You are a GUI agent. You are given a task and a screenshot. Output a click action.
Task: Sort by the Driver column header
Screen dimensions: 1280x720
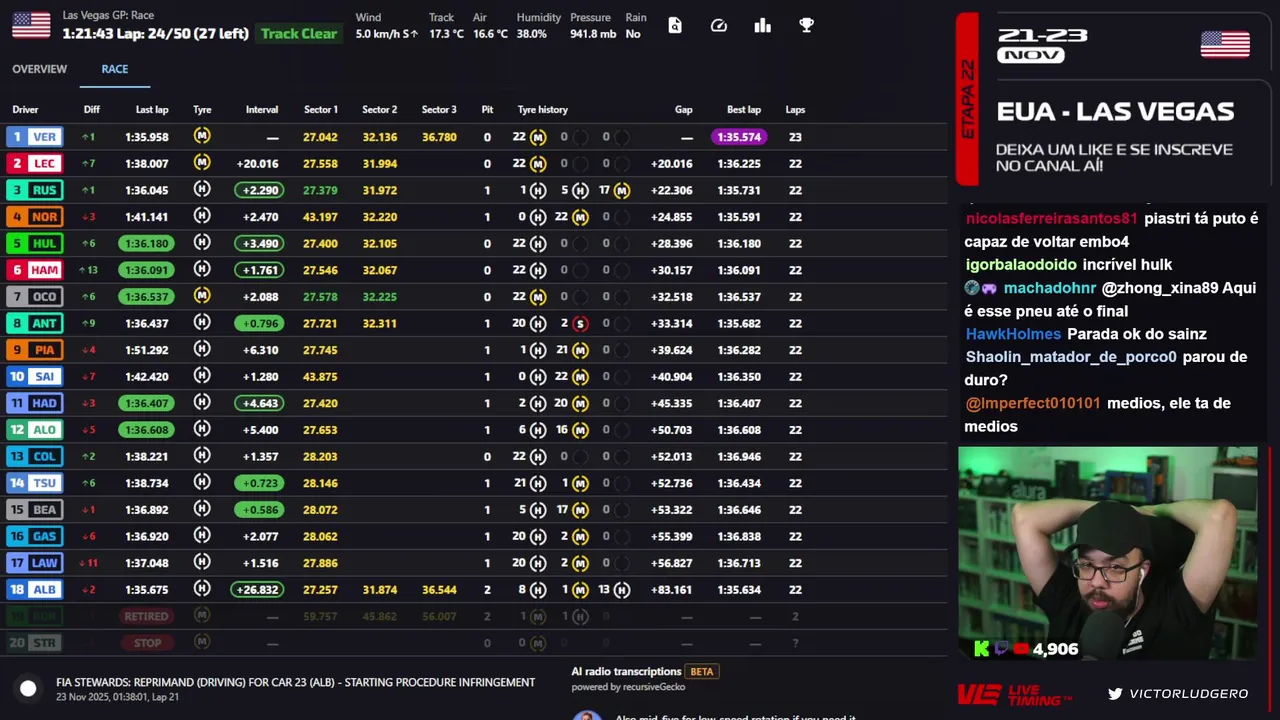pyautogui.click(x=25, y=110)
